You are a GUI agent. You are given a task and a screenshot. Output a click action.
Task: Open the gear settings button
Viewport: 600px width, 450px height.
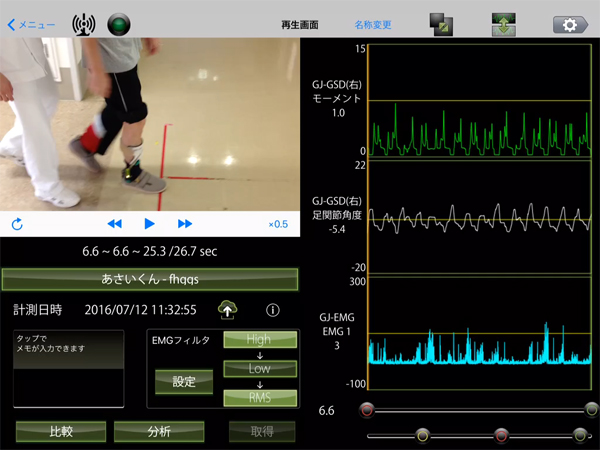tap(570, 25)
